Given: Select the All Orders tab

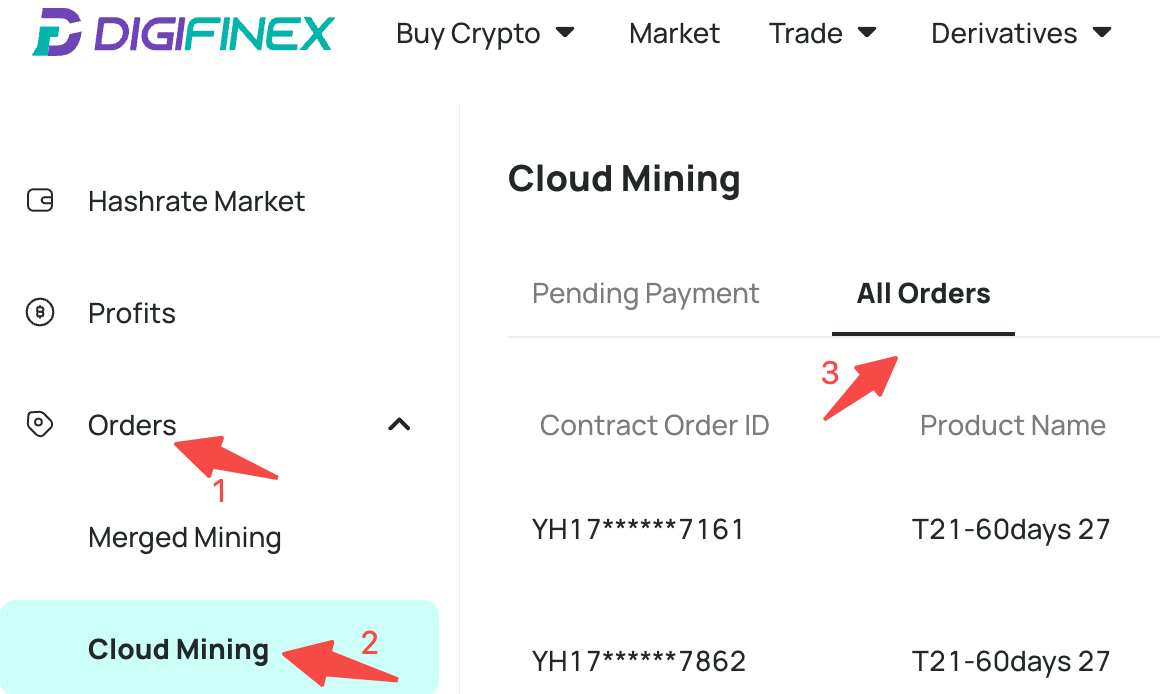Looking at the screenshot, I should 923,294.
